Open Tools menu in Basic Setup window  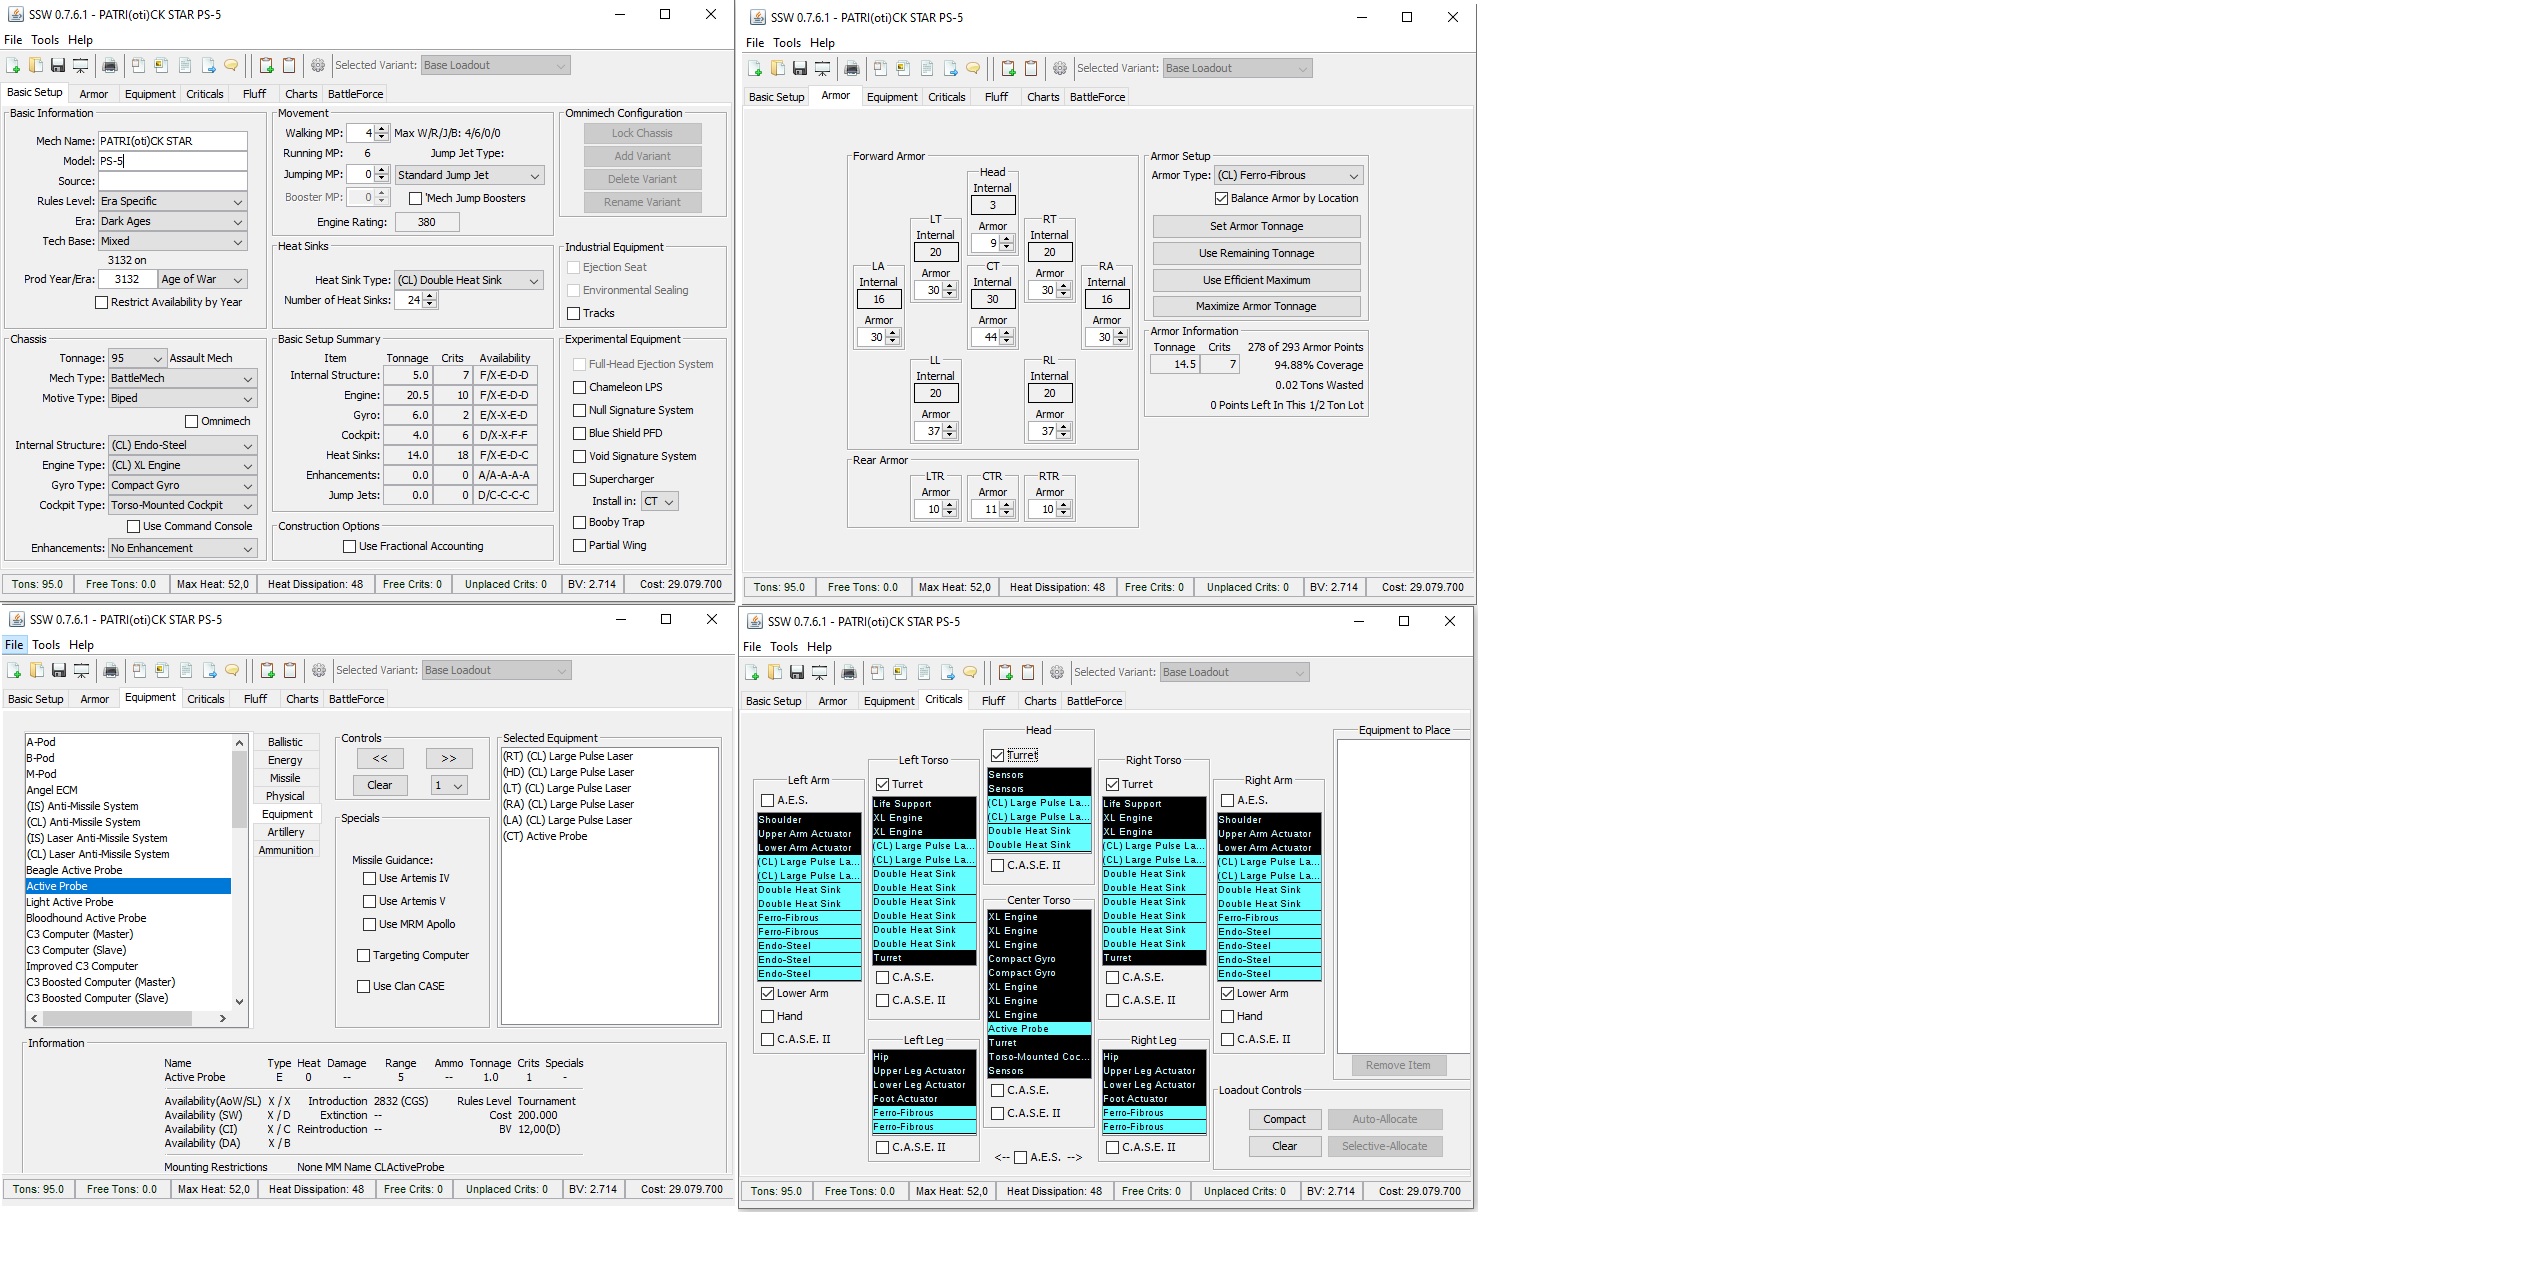tap(45, 40)
